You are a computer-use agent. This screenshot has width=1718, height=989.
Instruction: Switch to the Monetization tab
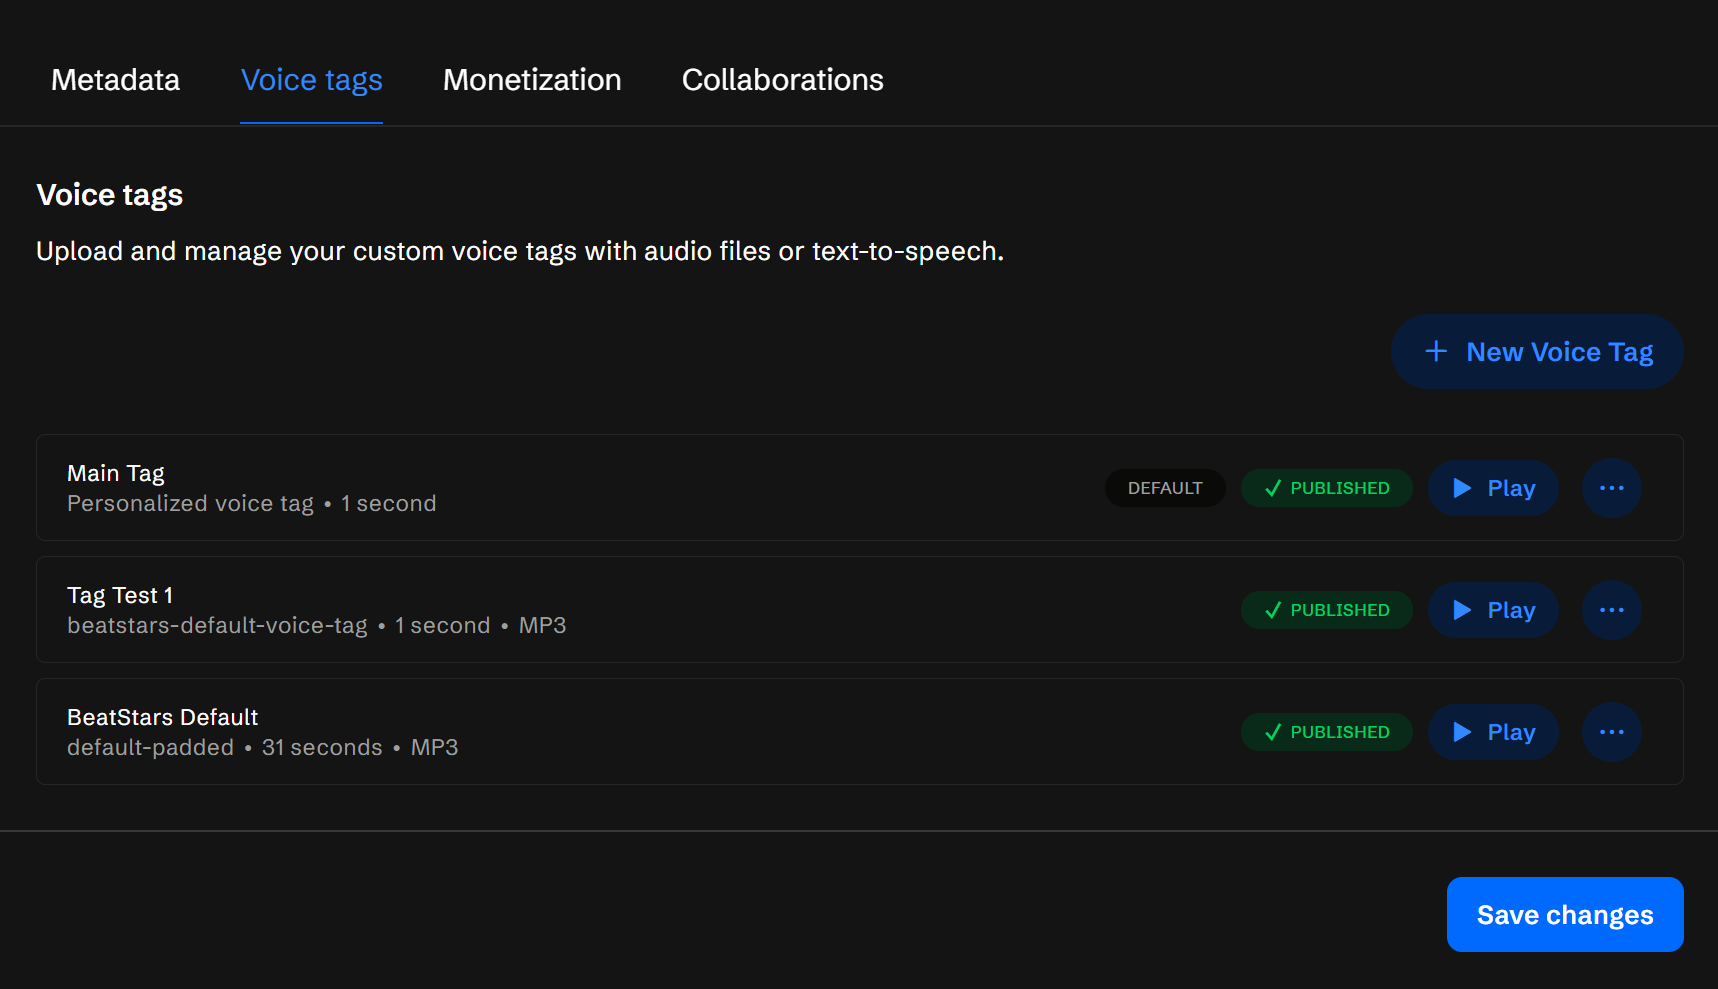(x=532, y=80)
